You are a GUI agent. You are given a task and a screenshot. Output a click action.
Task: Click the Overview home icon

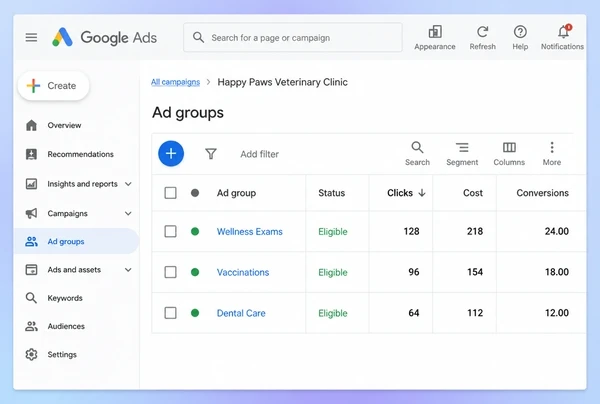point(31,125)
